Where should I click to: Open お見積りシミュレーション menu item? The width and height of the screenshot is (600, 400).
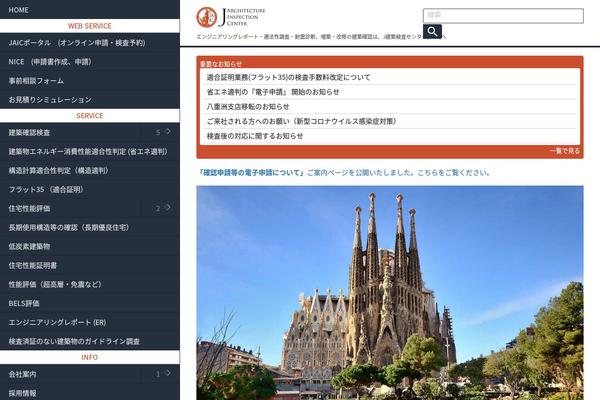90,100
